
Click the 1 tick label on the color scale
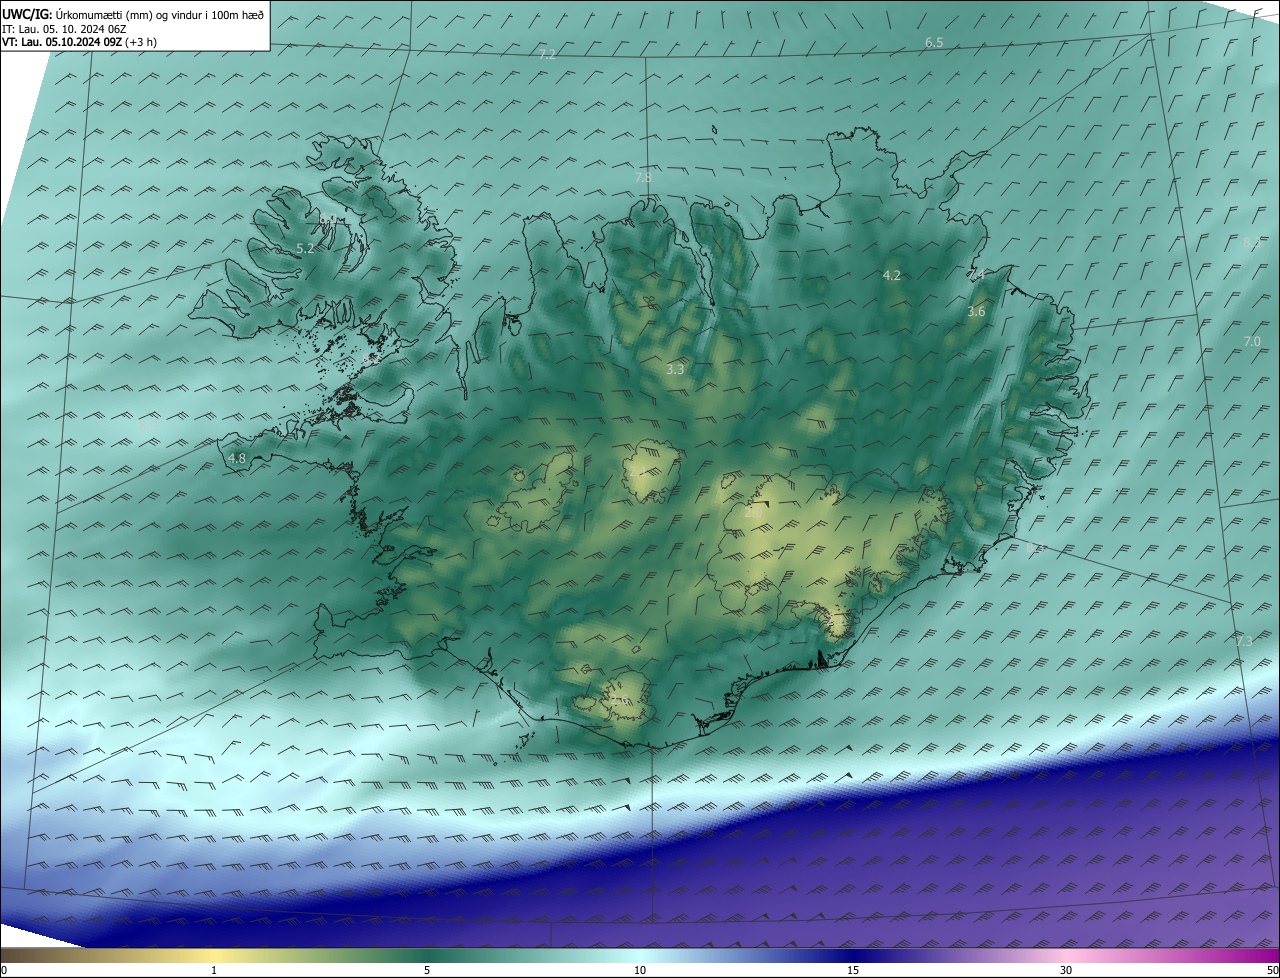pos(214,970)
